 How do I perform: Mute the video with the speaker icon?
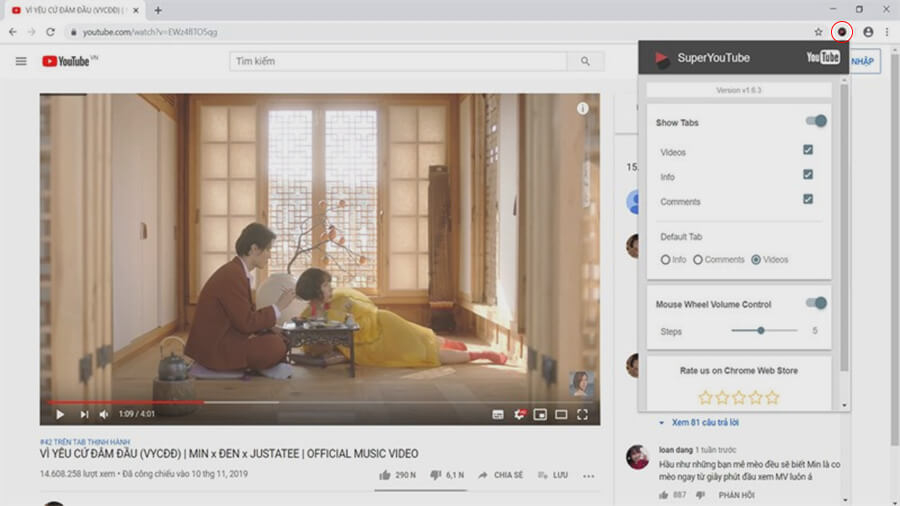click(x=104, y=414)
